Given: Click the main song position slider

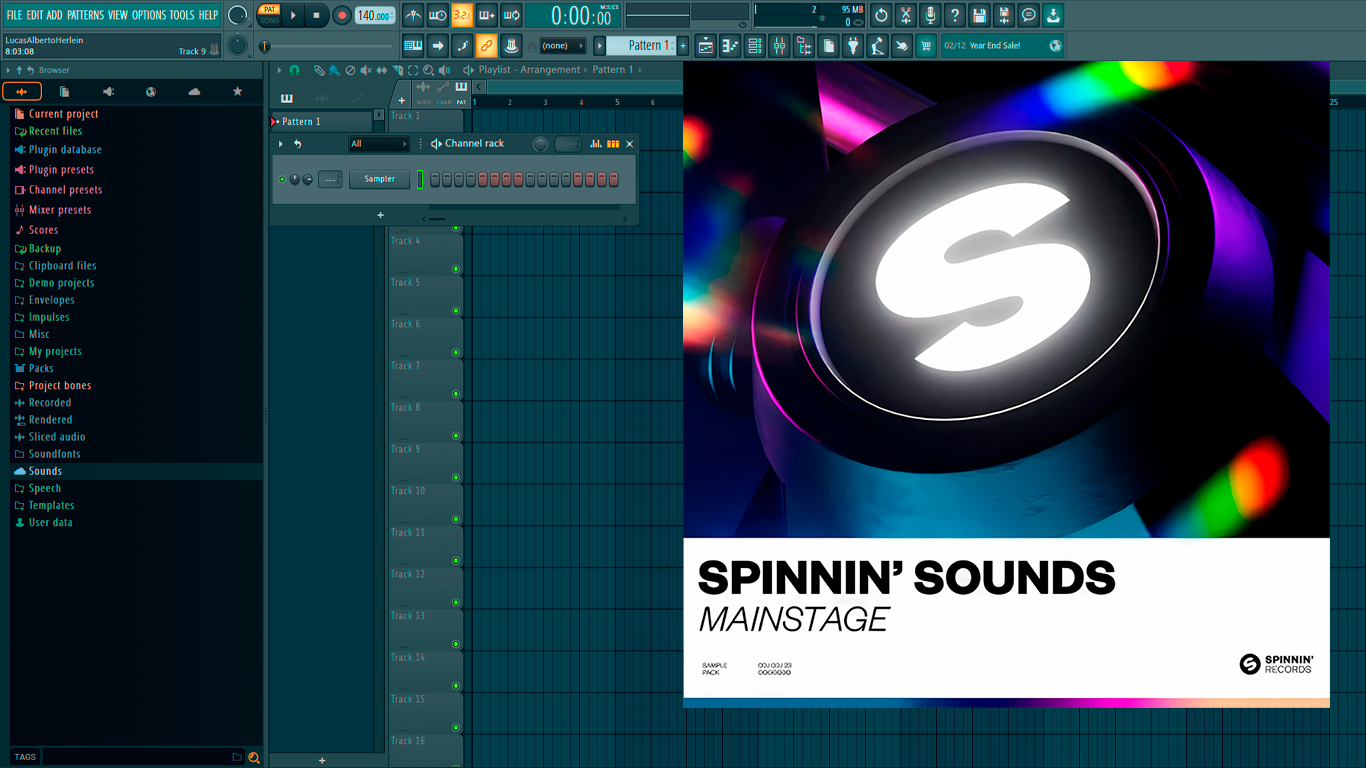Looking at the screenshot, I should [328, 46].
